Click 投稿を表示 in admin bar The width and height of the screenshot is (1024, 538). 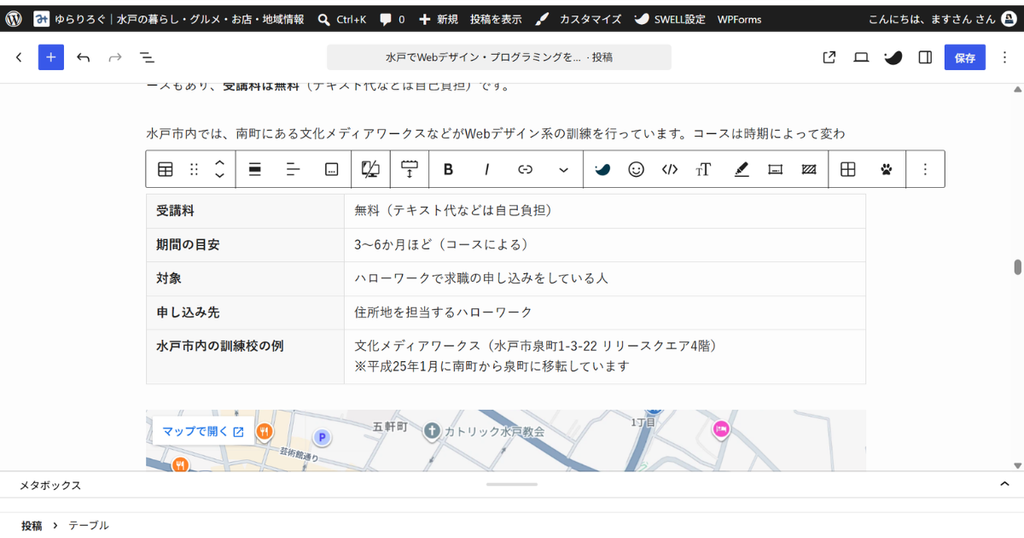point(496,19)
